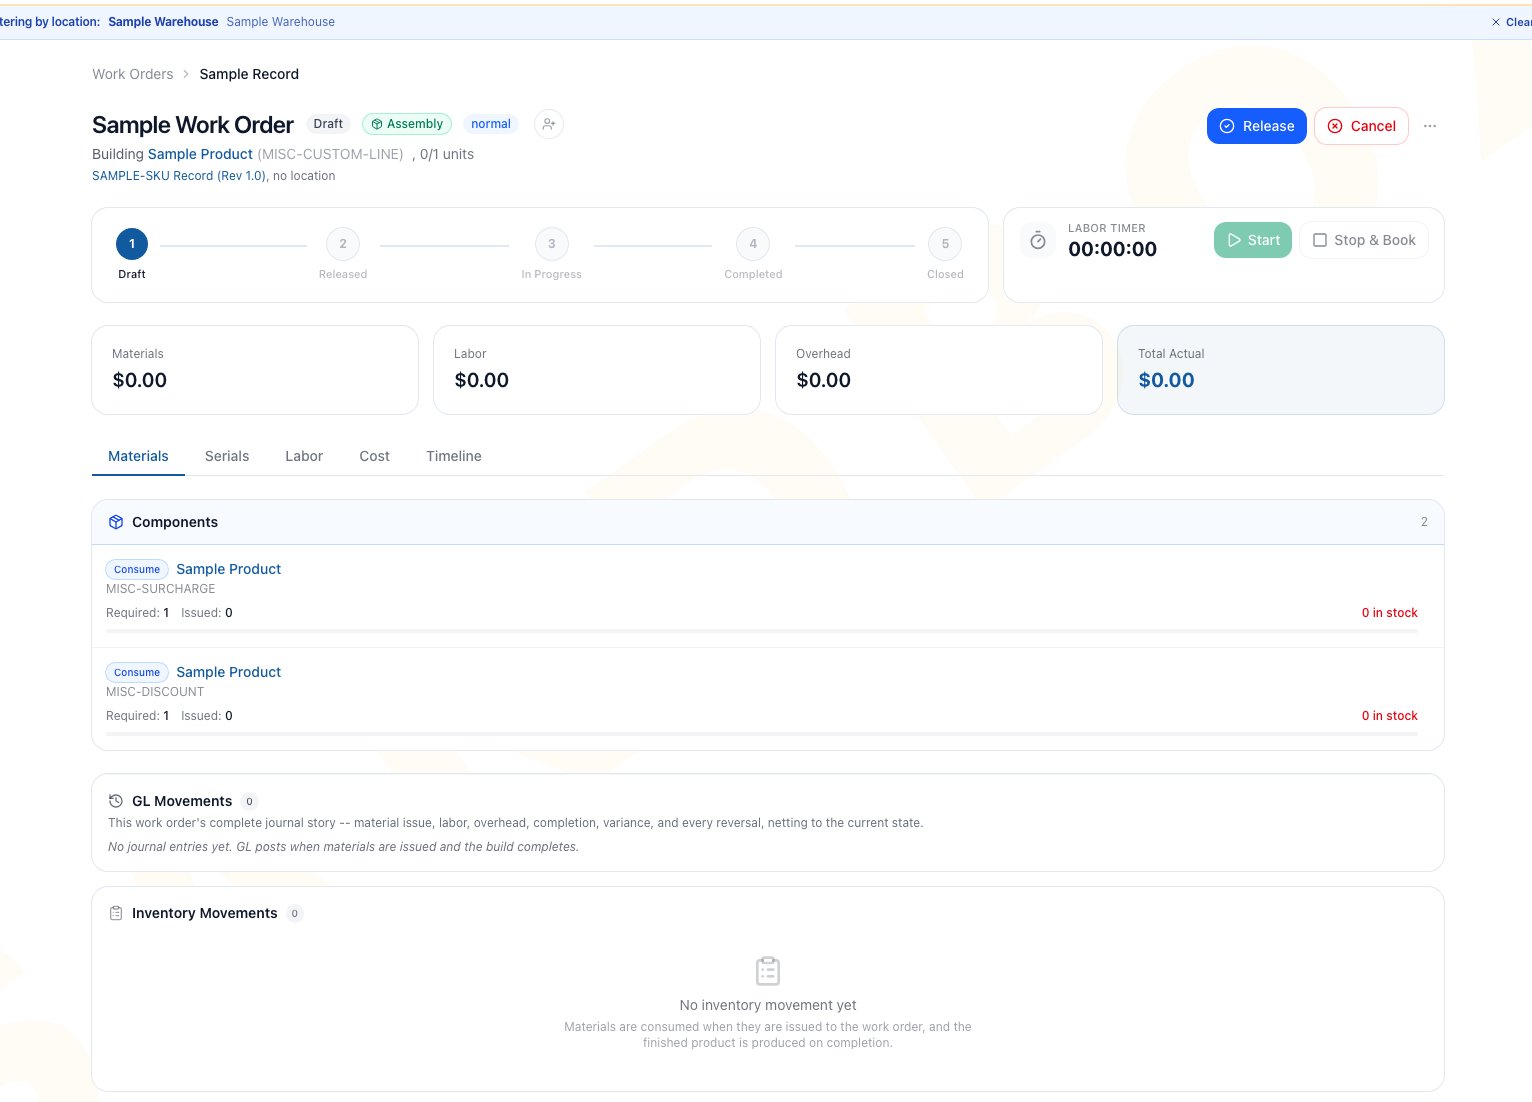Click the MISC-DISCOUNT SKU text

(155, 692)
